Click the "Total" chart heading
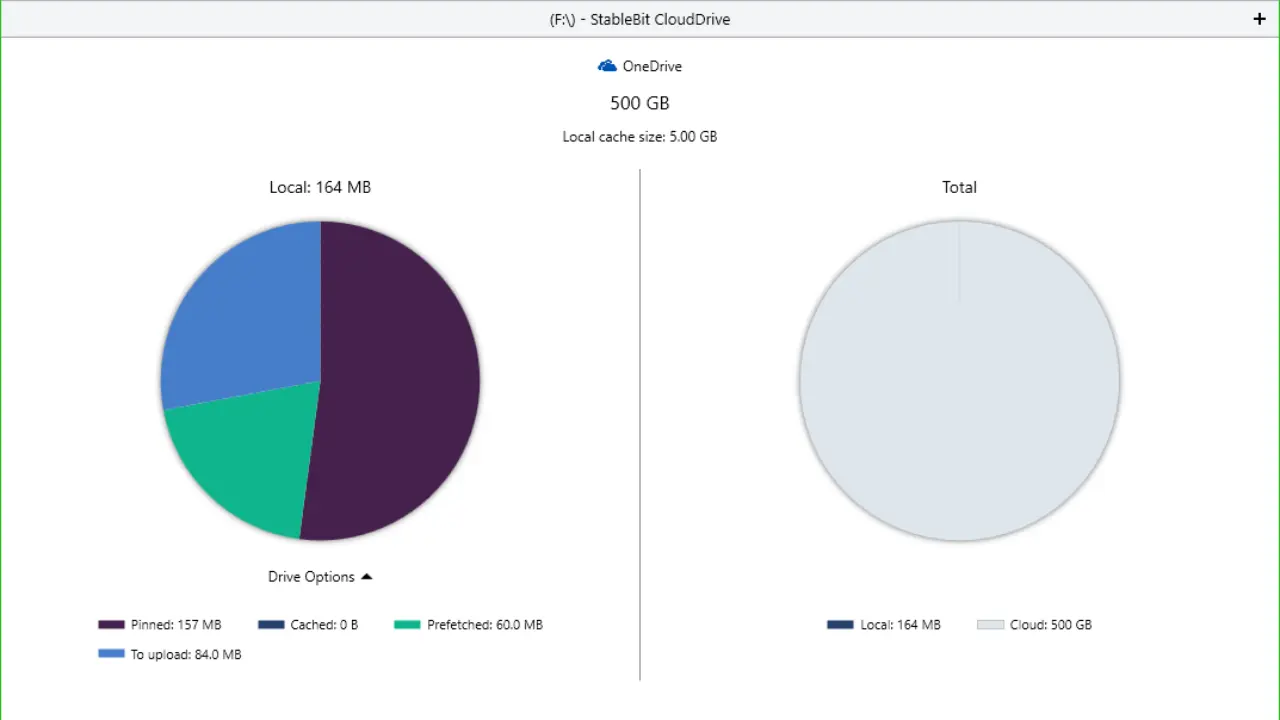 click(959, 187)
